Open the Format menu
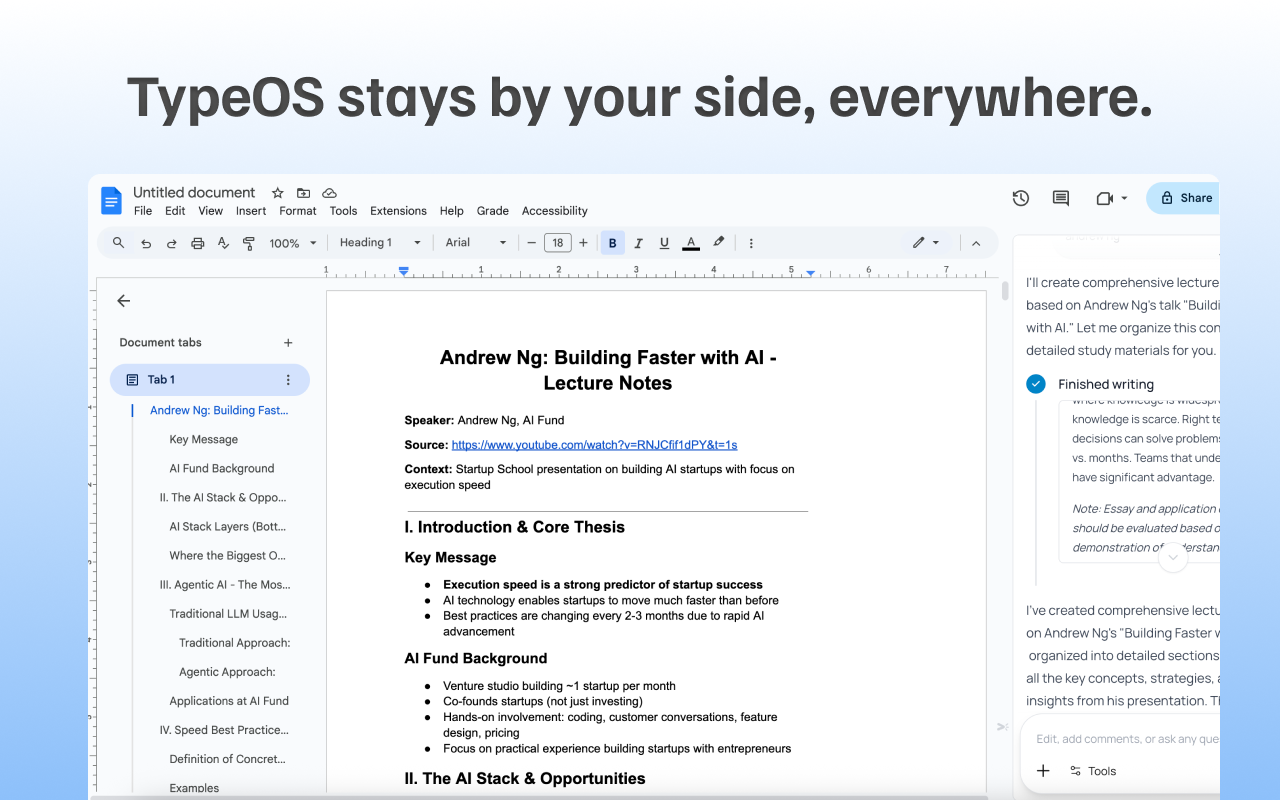This screenshot has width=1280, height=800. [x=298, y=211]
